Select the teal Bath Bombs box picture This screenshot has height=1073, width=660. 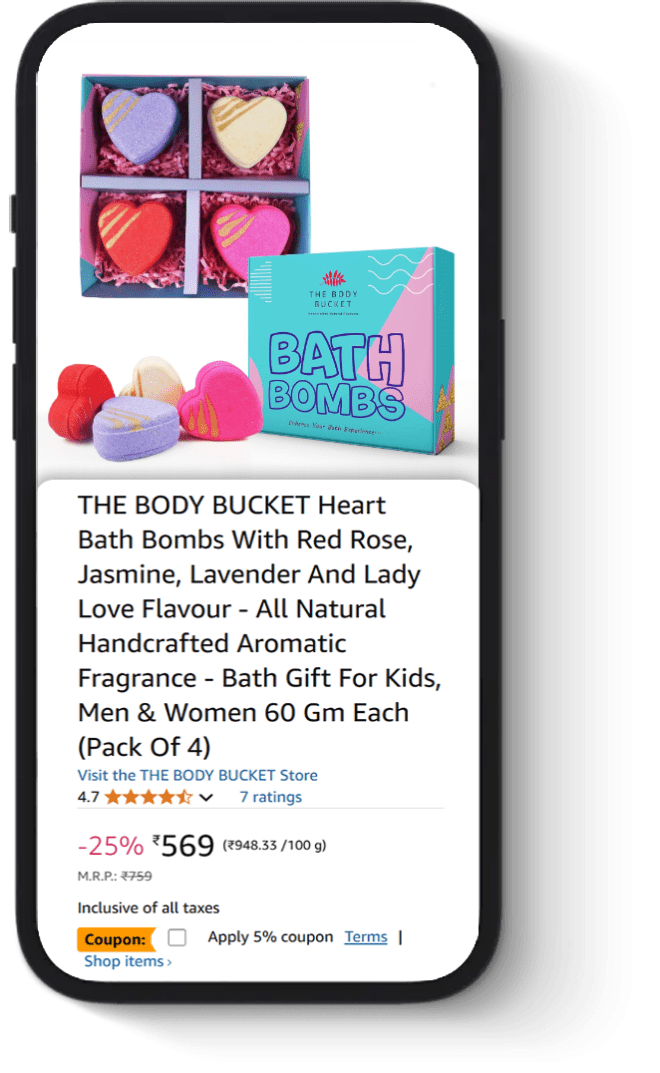point(351,350)
